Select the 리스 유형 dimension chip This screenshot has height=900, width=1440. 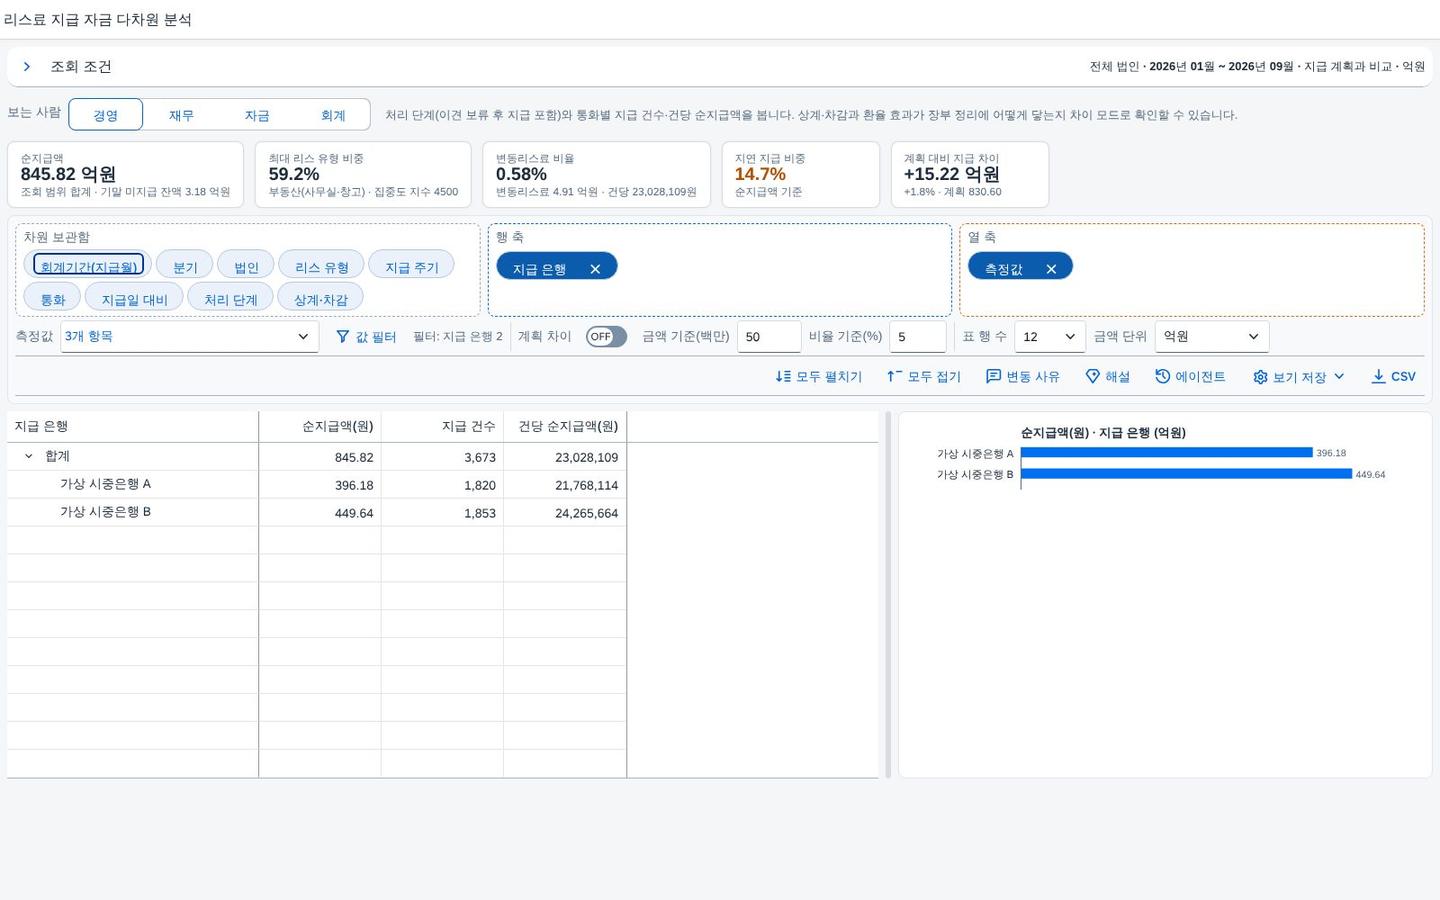[x=321, y=266]
